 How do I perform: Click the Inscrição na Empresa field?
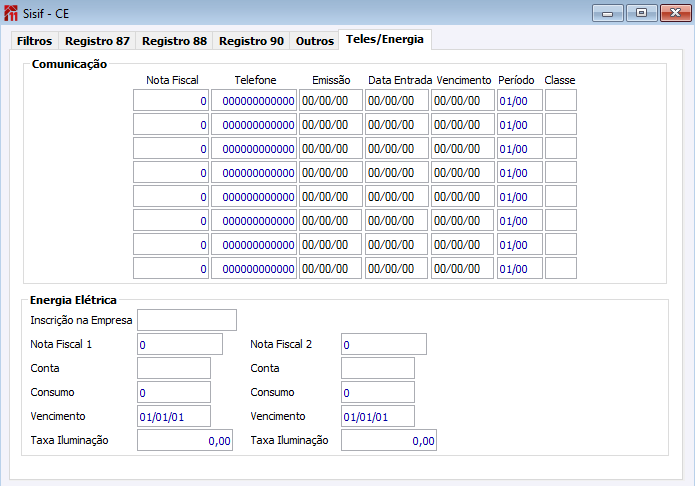tap(187, 320)
